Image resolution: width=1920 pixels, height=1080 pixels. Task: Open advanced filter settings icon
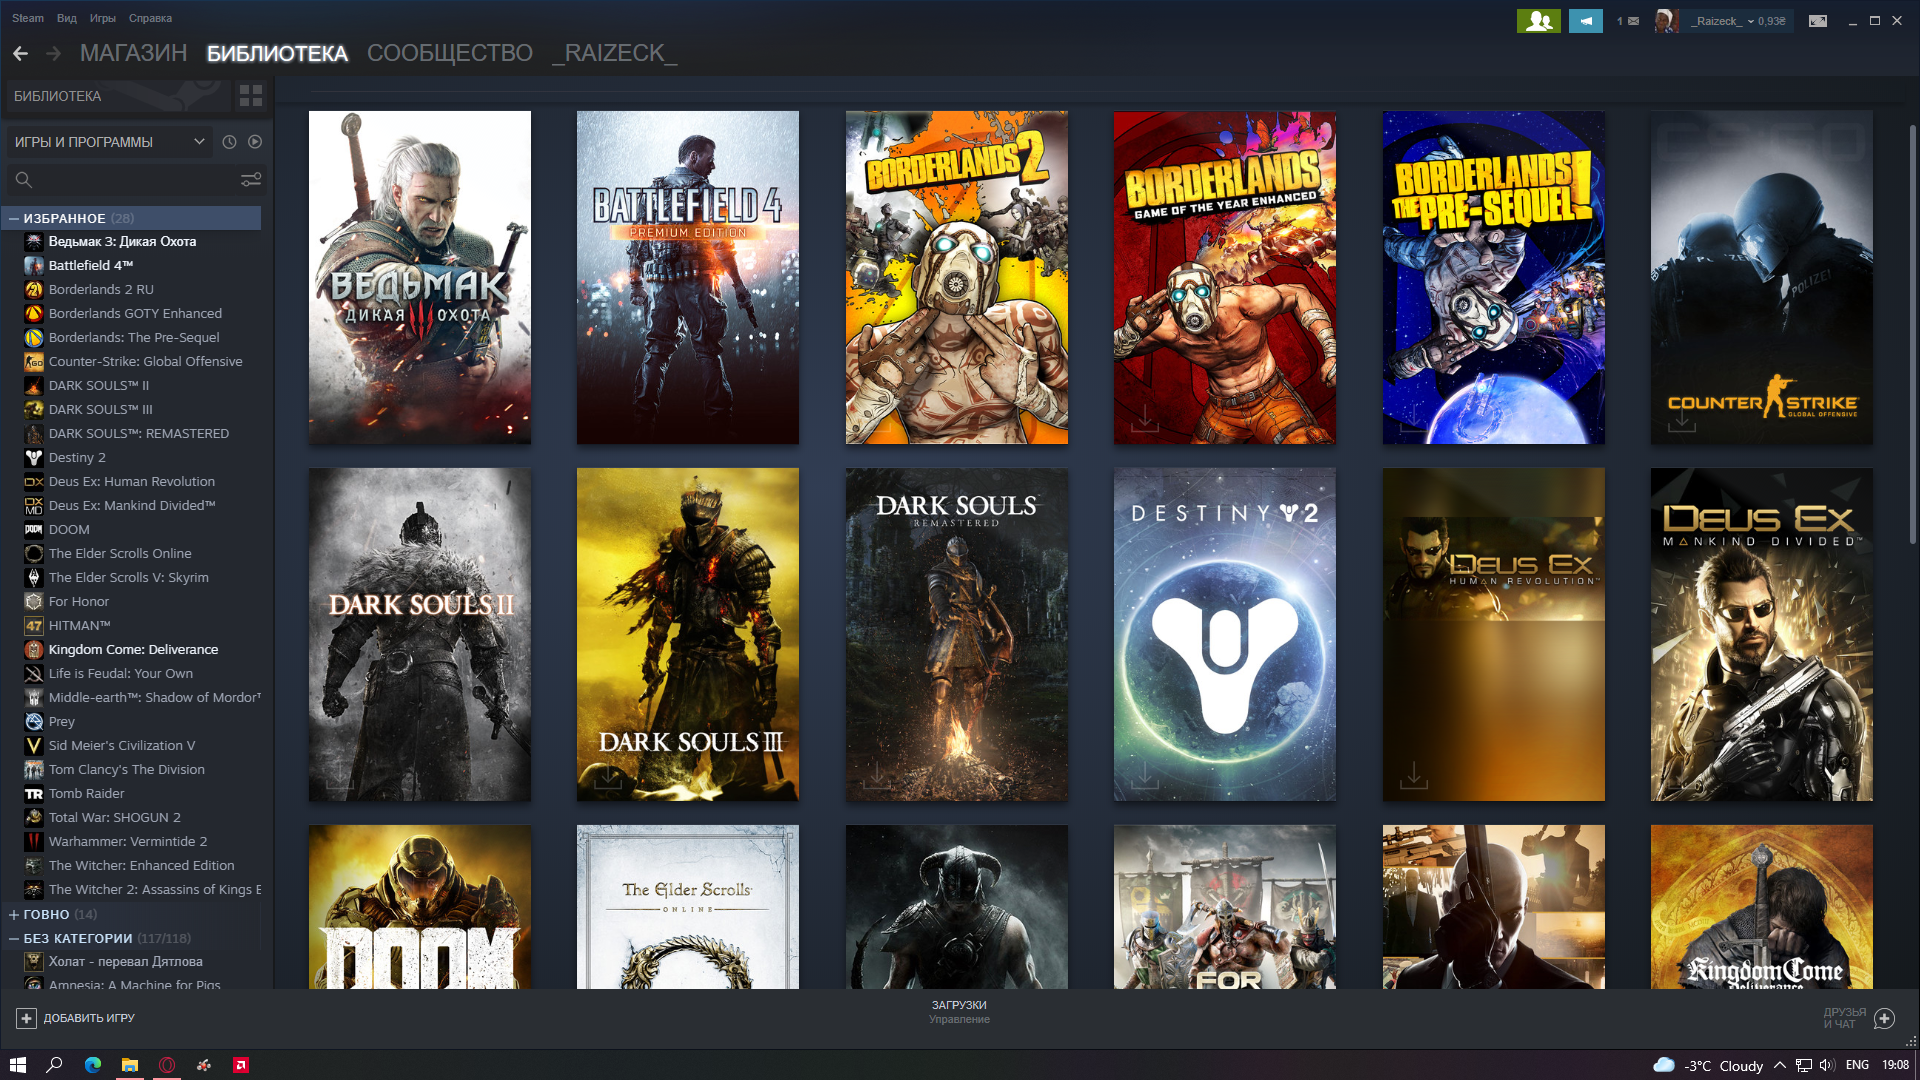pos(251,180)
